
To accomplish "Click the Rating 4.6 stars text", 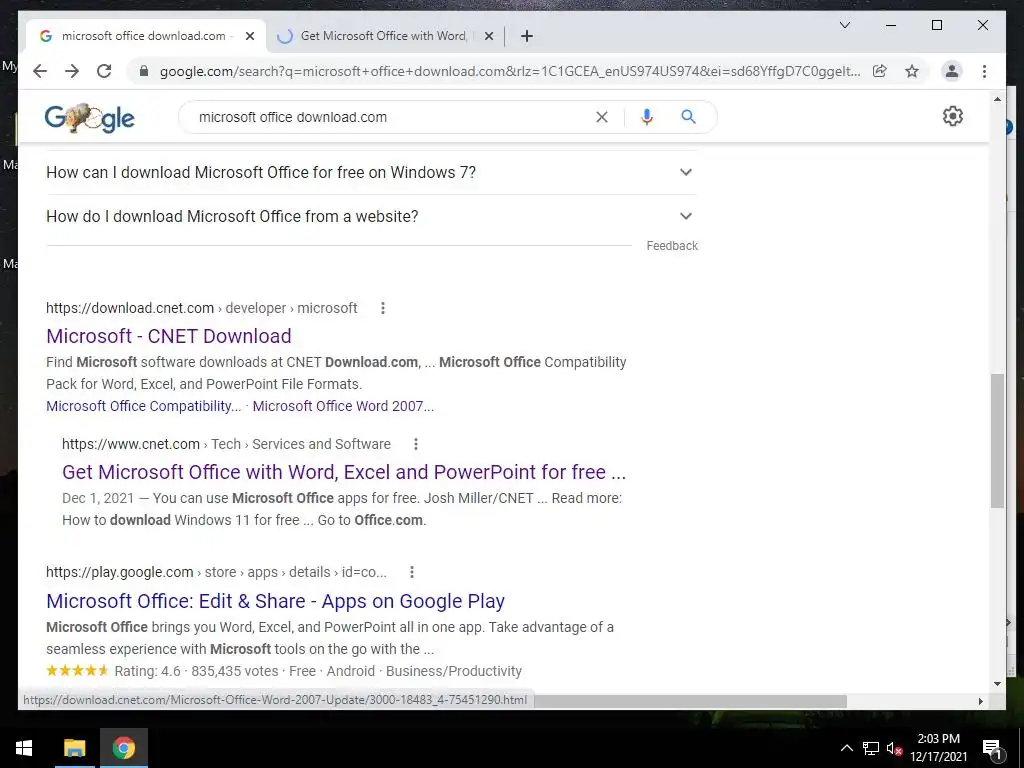I will [147, 671].
